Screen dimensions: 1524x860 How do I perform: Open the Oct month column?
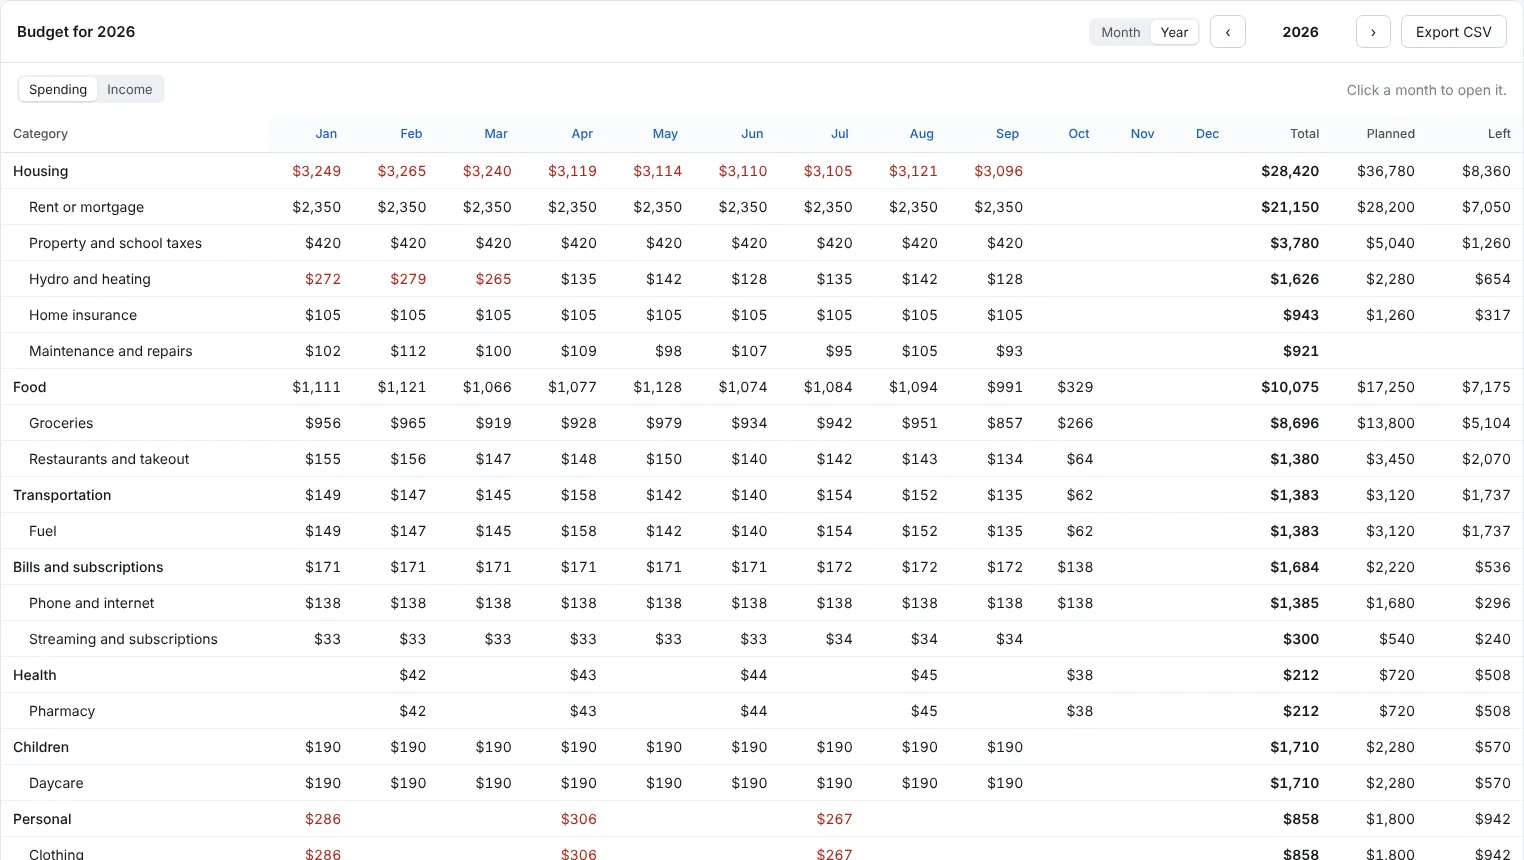point(1079,133)
